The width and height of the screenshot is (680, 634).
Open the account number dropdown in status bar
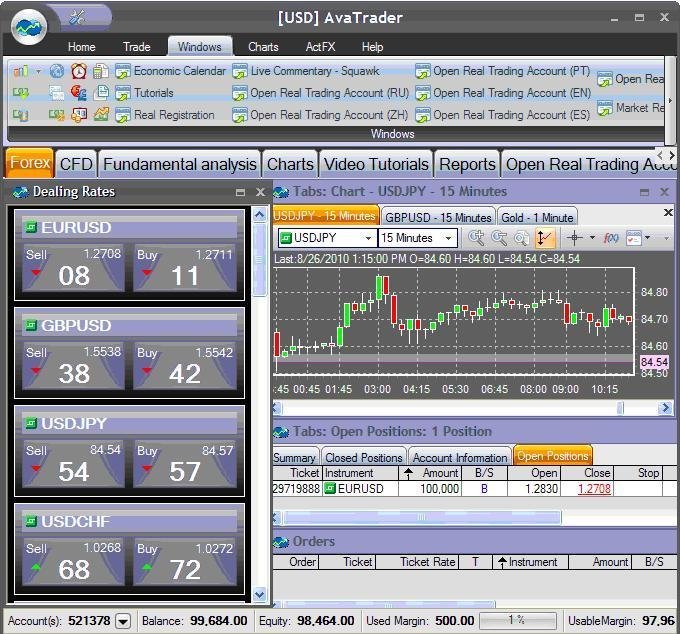click(123, 621)
